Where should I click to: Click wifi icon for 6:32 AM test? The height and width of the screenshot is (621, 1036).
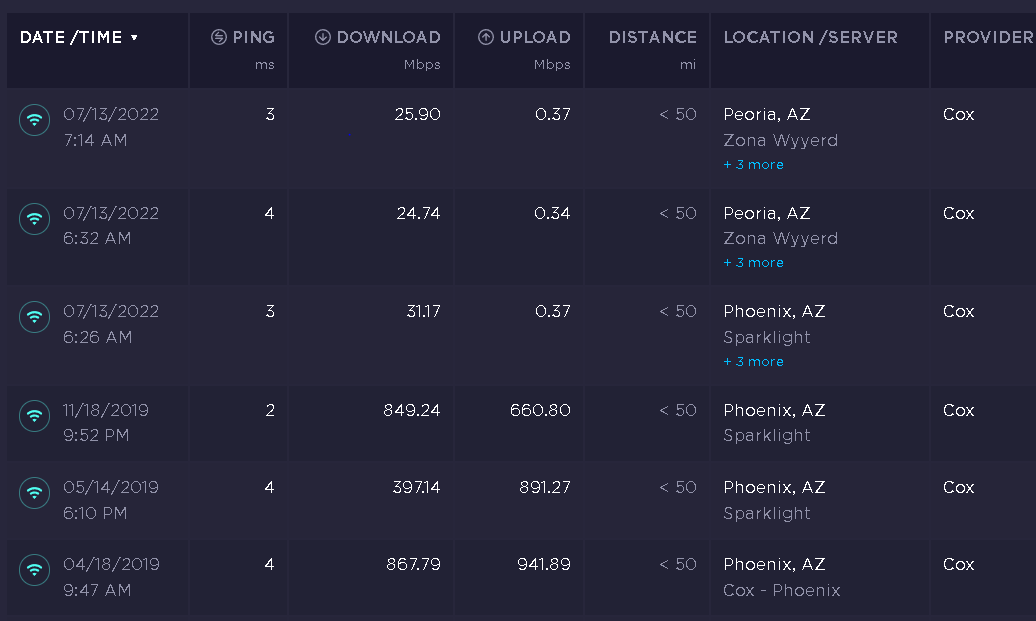click(34, 219)
